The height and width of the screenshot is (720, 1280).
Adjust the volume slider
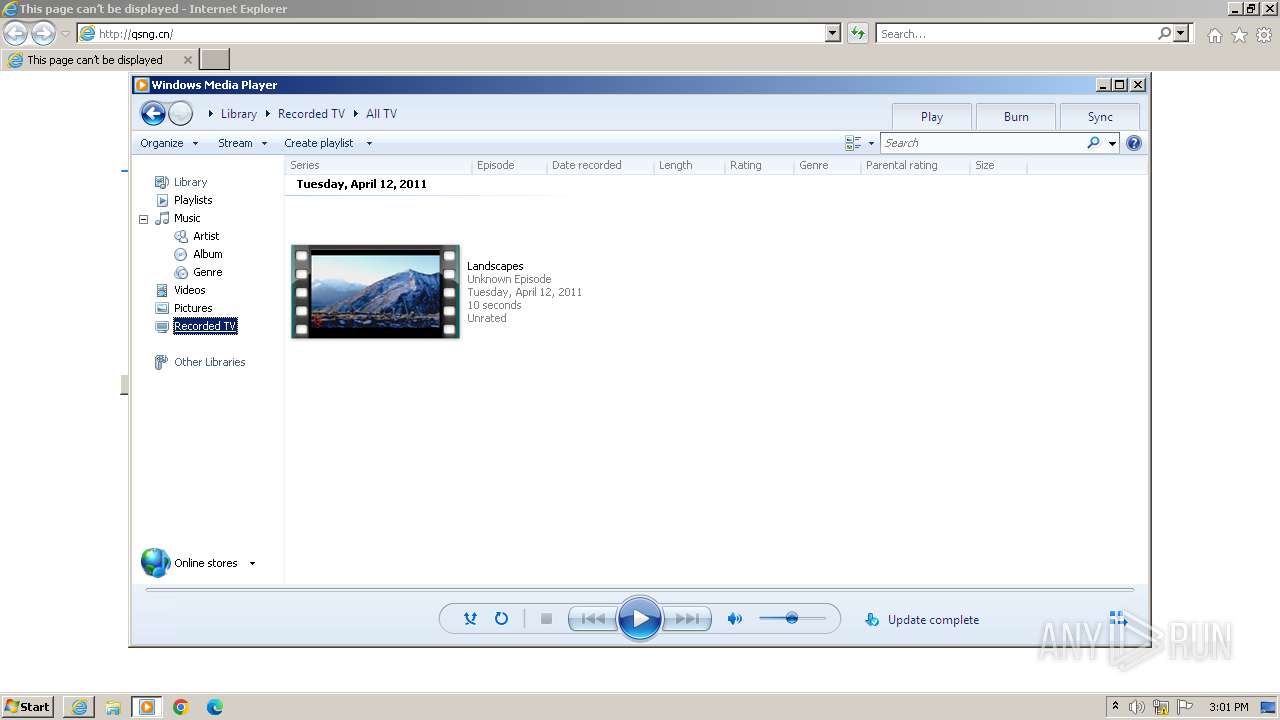pyautogui.click(x=792, y=619)
